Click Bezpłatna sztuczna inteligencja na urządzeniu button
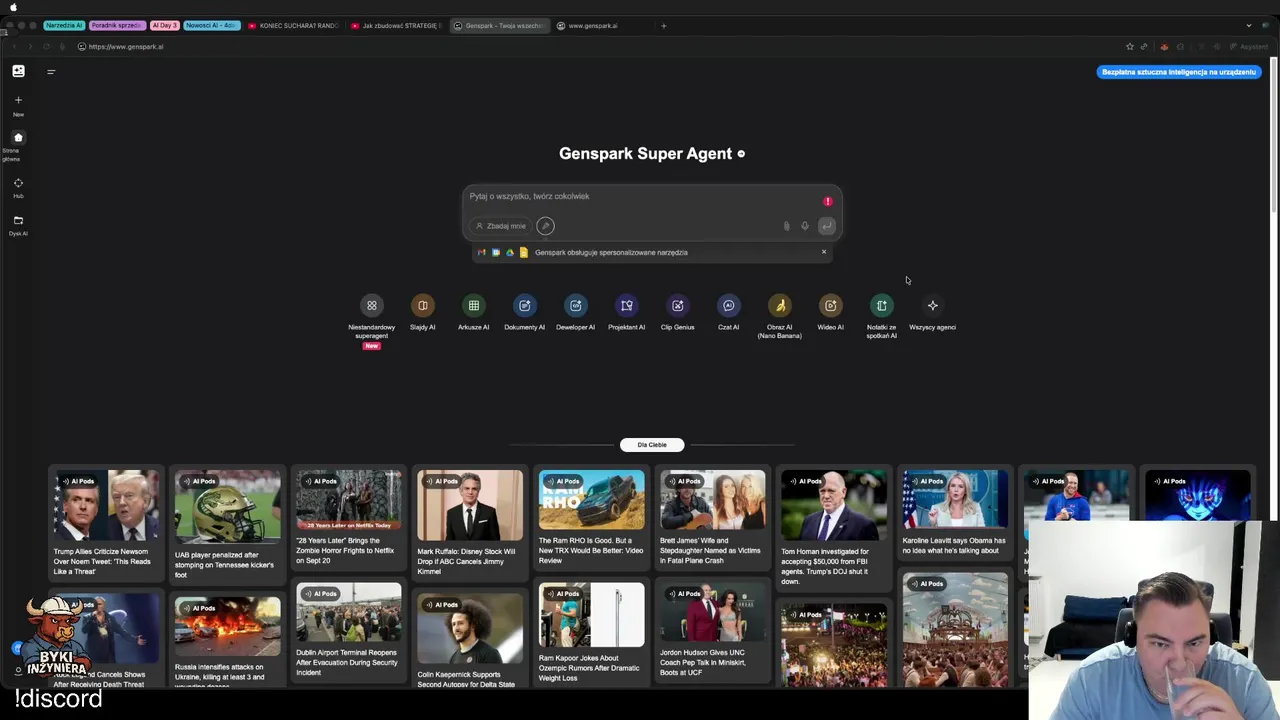 (x=1178, y=72)
